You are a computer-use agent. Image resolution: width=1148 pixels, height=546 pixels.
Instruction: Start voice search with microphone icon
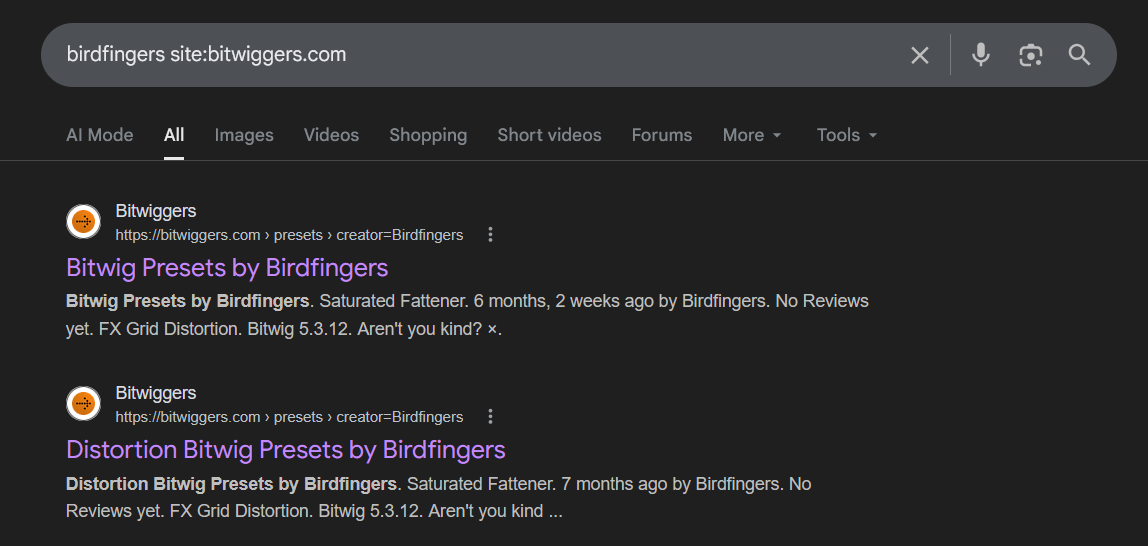coord(981,55)
